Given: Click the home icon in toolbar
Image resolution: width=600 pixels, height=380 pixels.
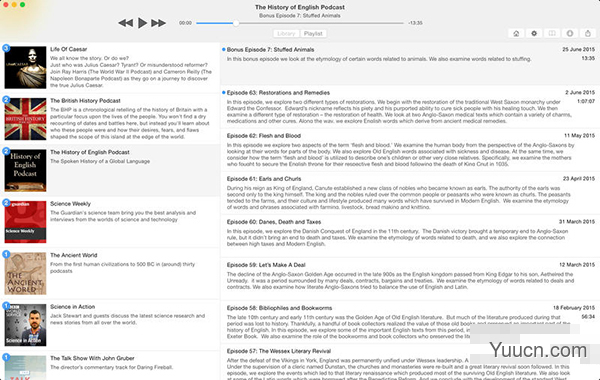Looking at the screenshot, I should pyautogui.click(x=516, y=34).
